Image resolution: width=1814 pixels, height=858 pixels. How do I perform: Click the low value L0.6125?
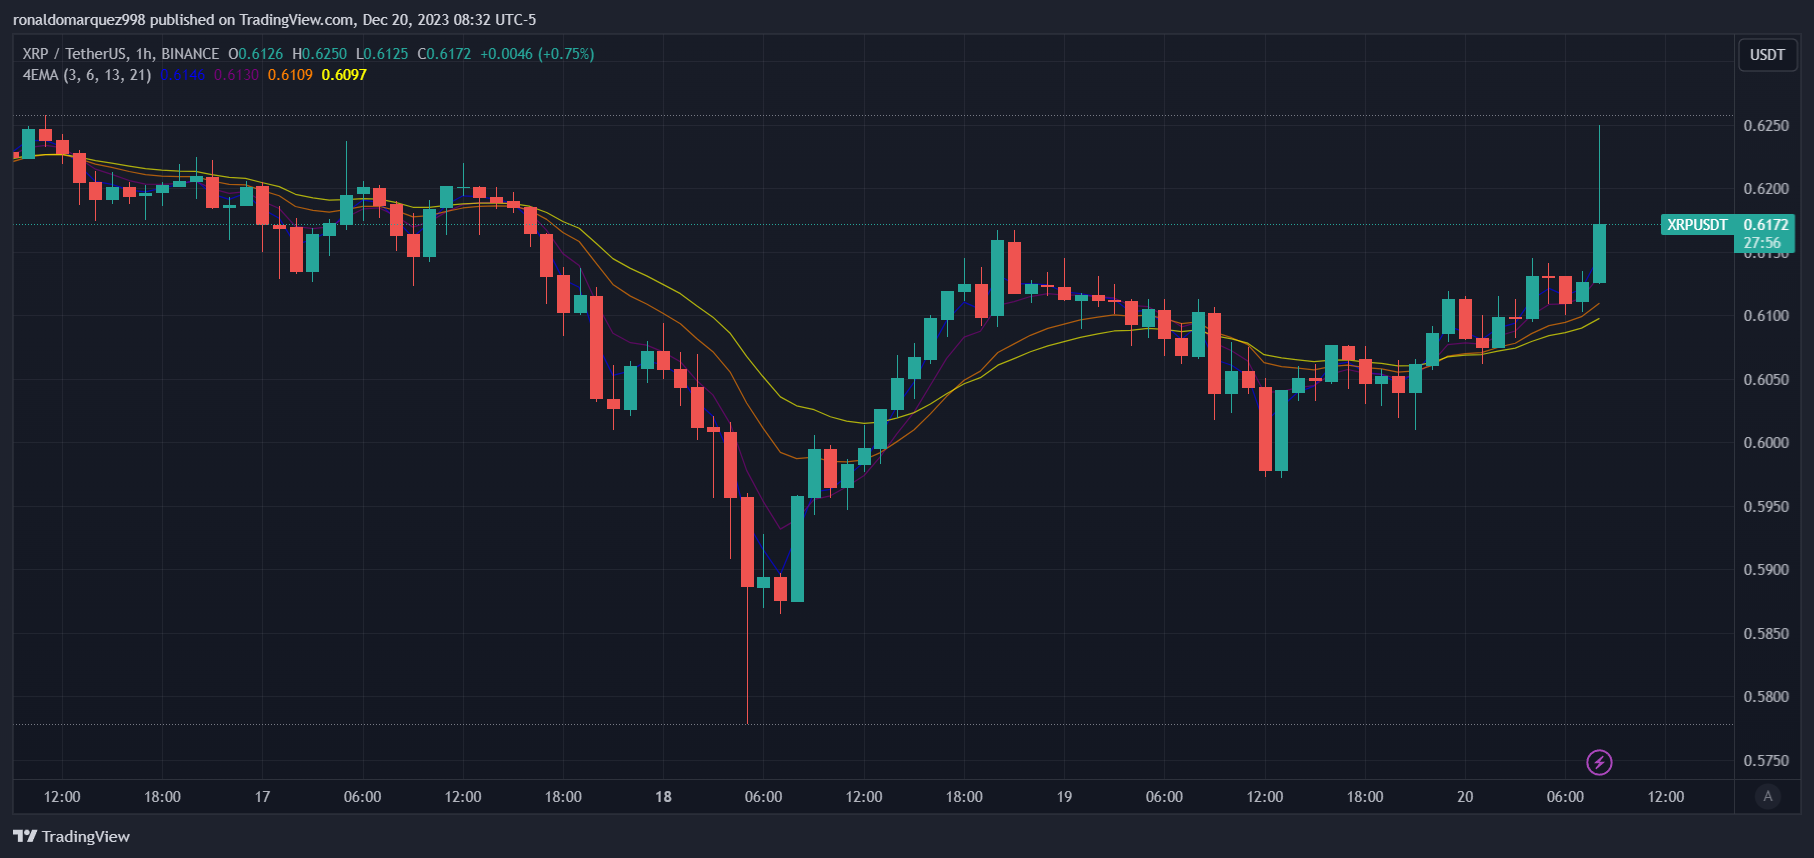(382, 54)
